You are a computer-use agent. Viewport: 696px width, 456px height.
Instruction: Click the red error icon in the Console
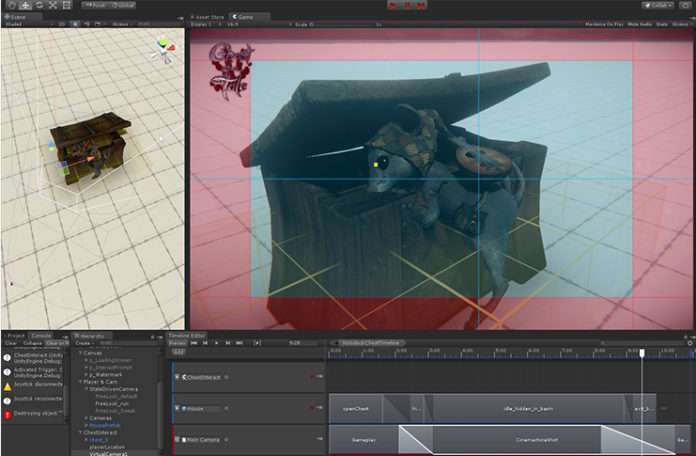(7, 412)
